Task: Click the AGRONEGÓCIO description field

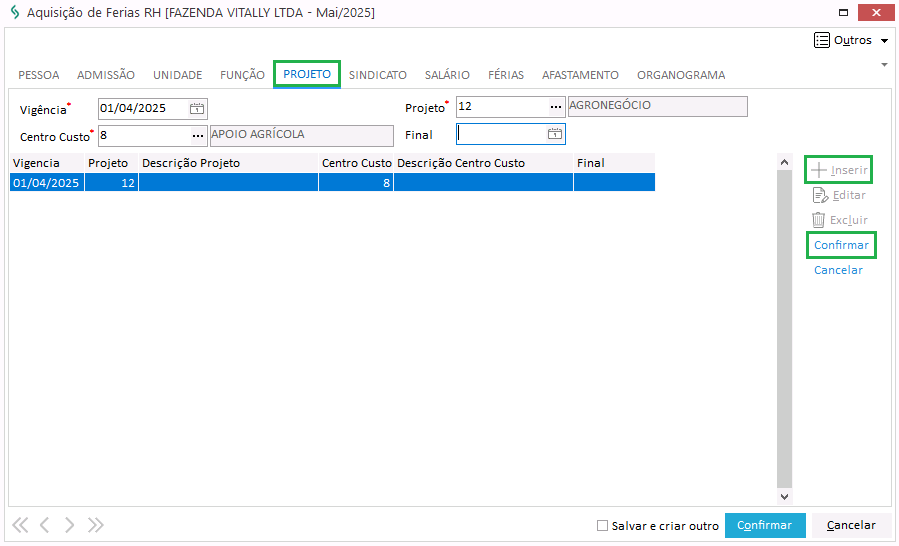Action: pos(658,106)
